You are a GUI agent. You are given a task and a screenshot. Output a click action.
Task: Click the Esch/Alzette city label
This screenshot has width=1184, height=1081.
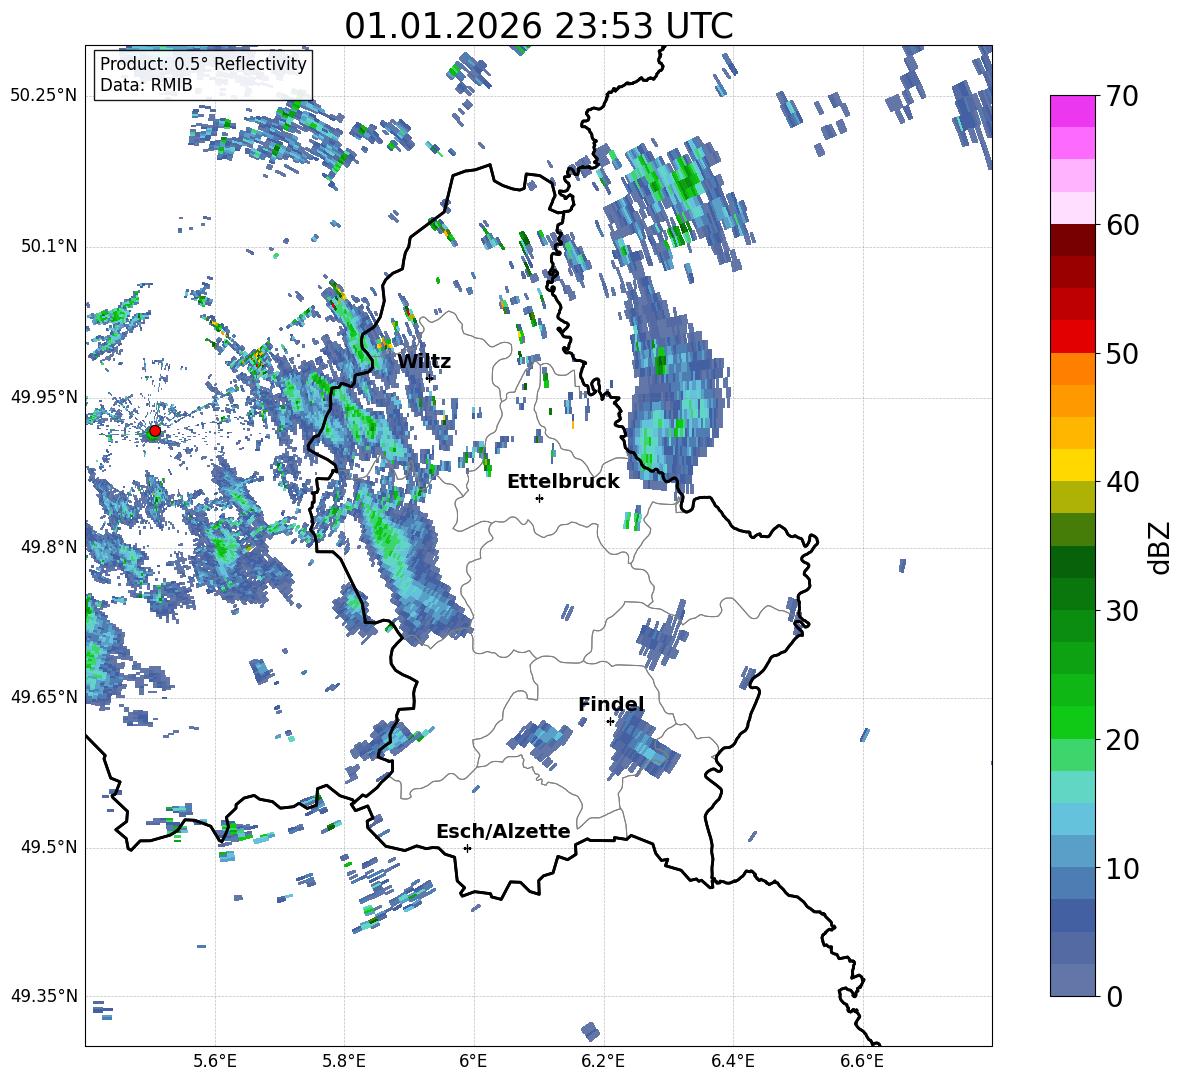[503, 831]
